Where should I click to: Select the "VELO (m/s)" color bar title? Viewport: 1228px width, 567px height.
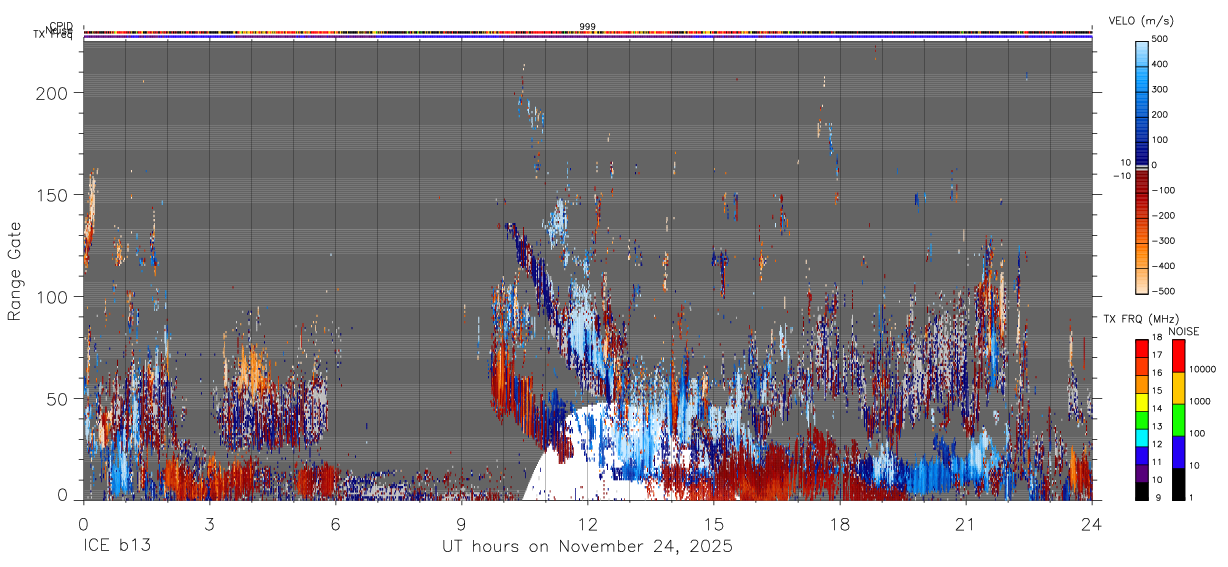click(x=1141, y=21)
